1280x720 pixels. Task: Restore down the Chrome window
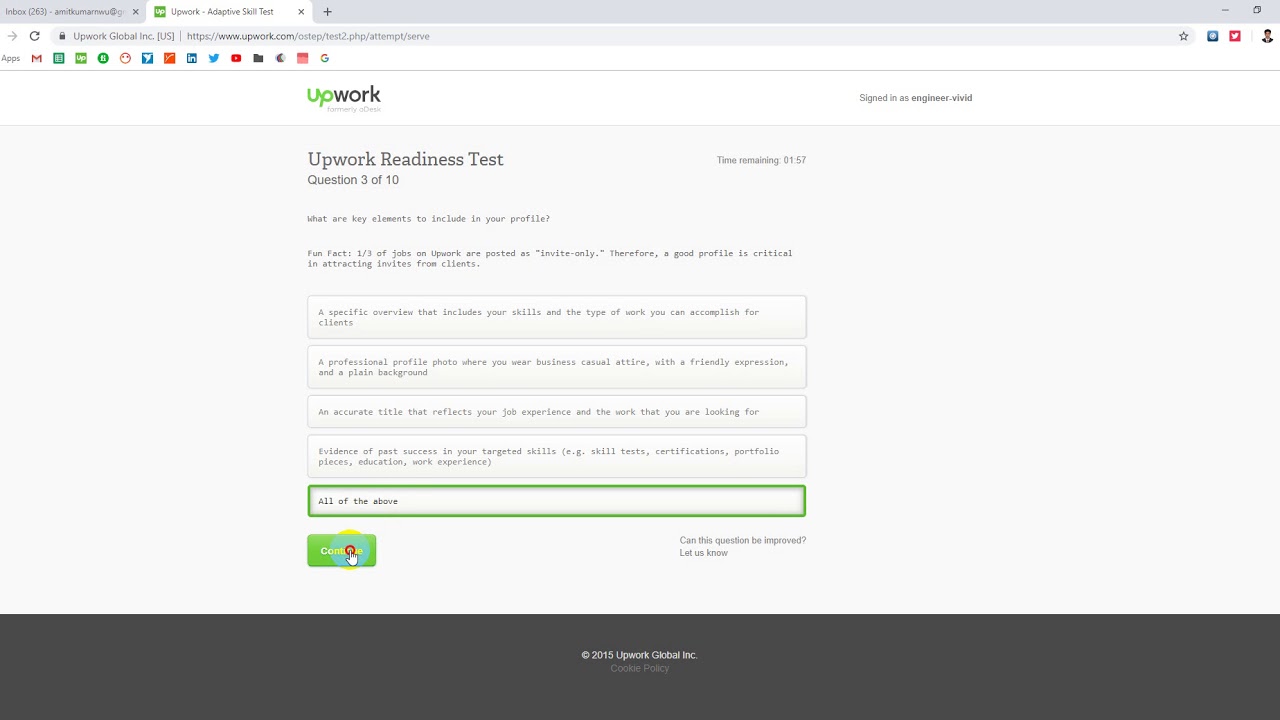[1257, 10]
